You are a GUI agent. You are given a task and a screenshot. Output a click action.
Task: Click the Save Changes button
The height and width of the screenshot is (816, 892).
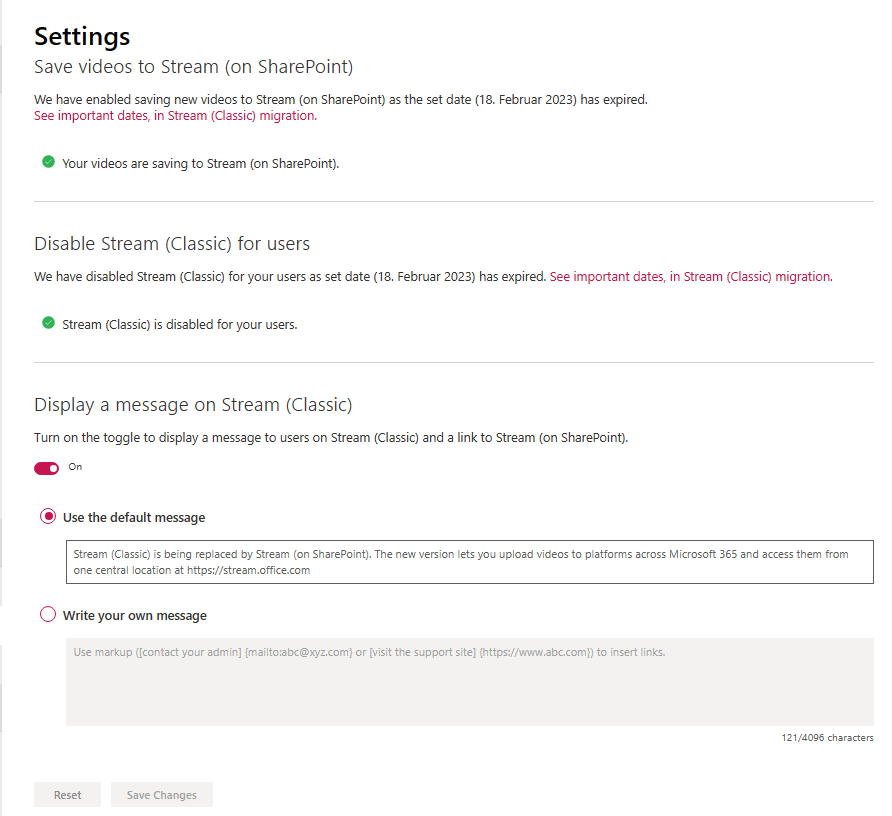click(x=162, y=795)
